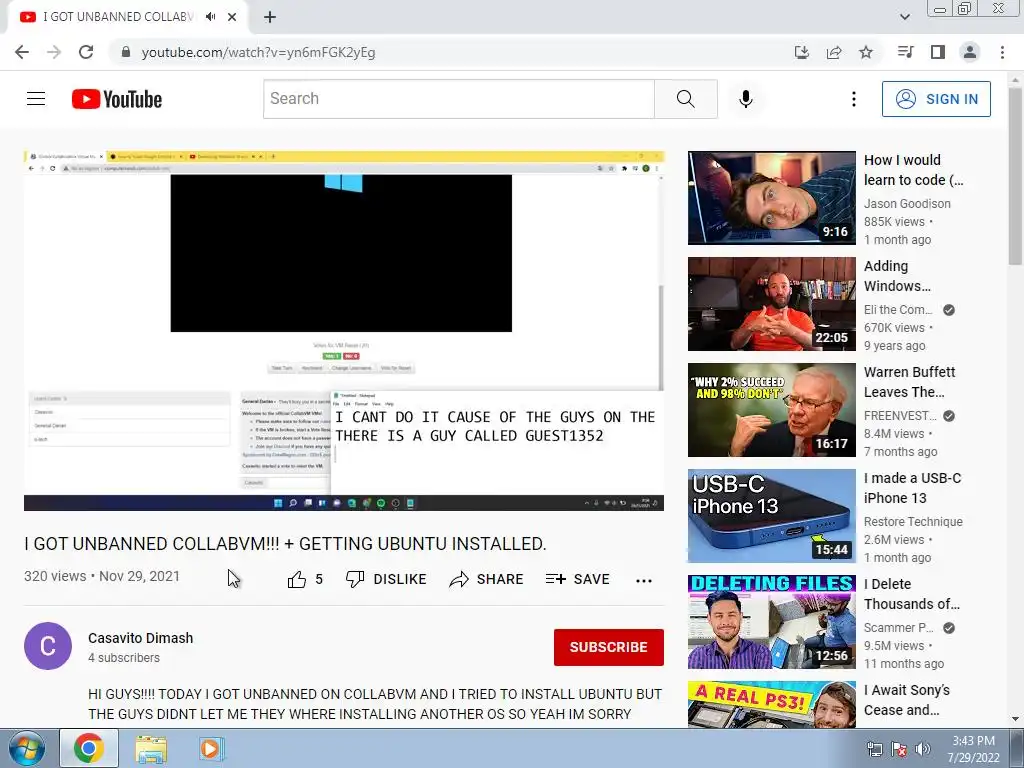Toggle Chrome side panel
Image resolution: width=1024 pixels, height=768 pixels.
coord(938,52)
